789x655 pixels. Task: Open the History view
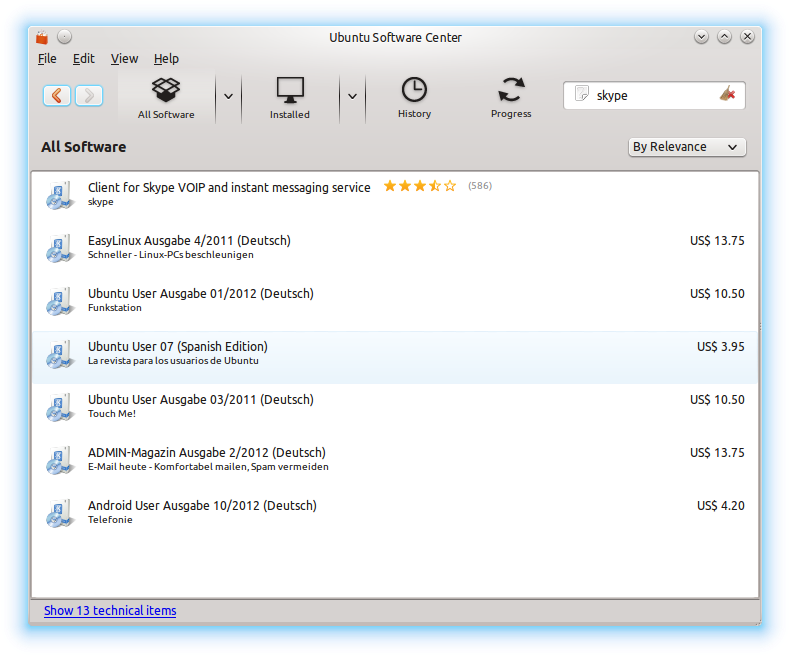click(414, 97)
